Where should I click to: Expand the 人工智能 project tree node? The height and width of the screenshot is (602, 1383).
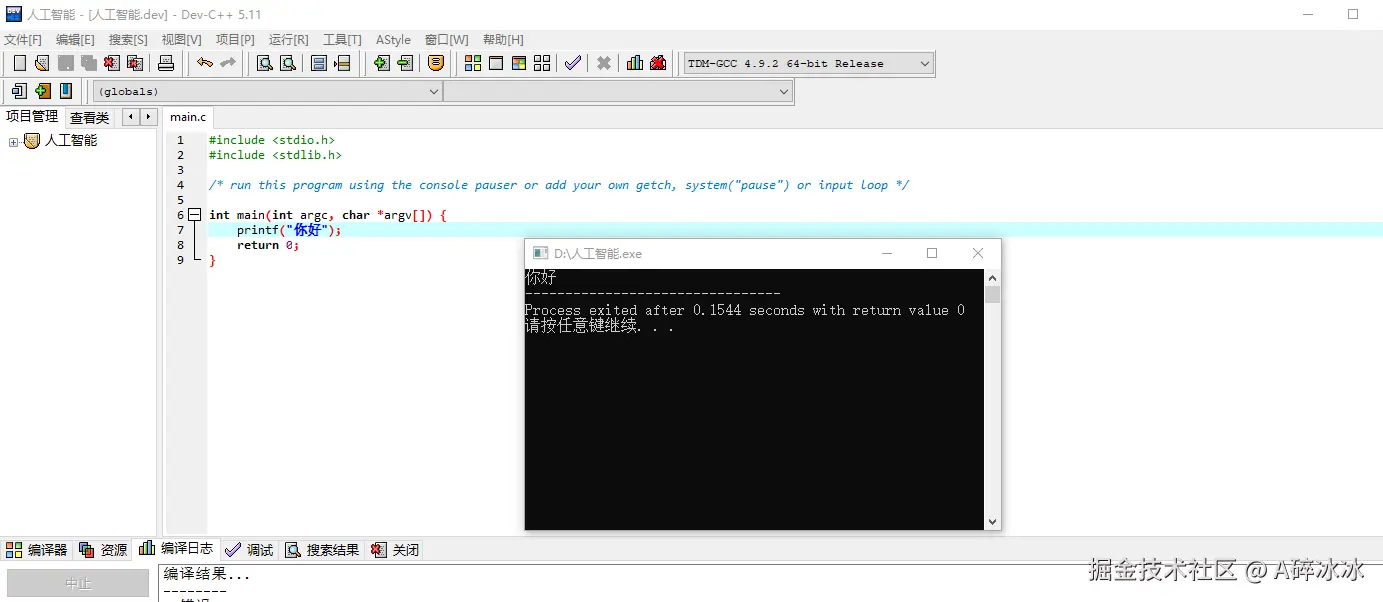pos(13,141)
